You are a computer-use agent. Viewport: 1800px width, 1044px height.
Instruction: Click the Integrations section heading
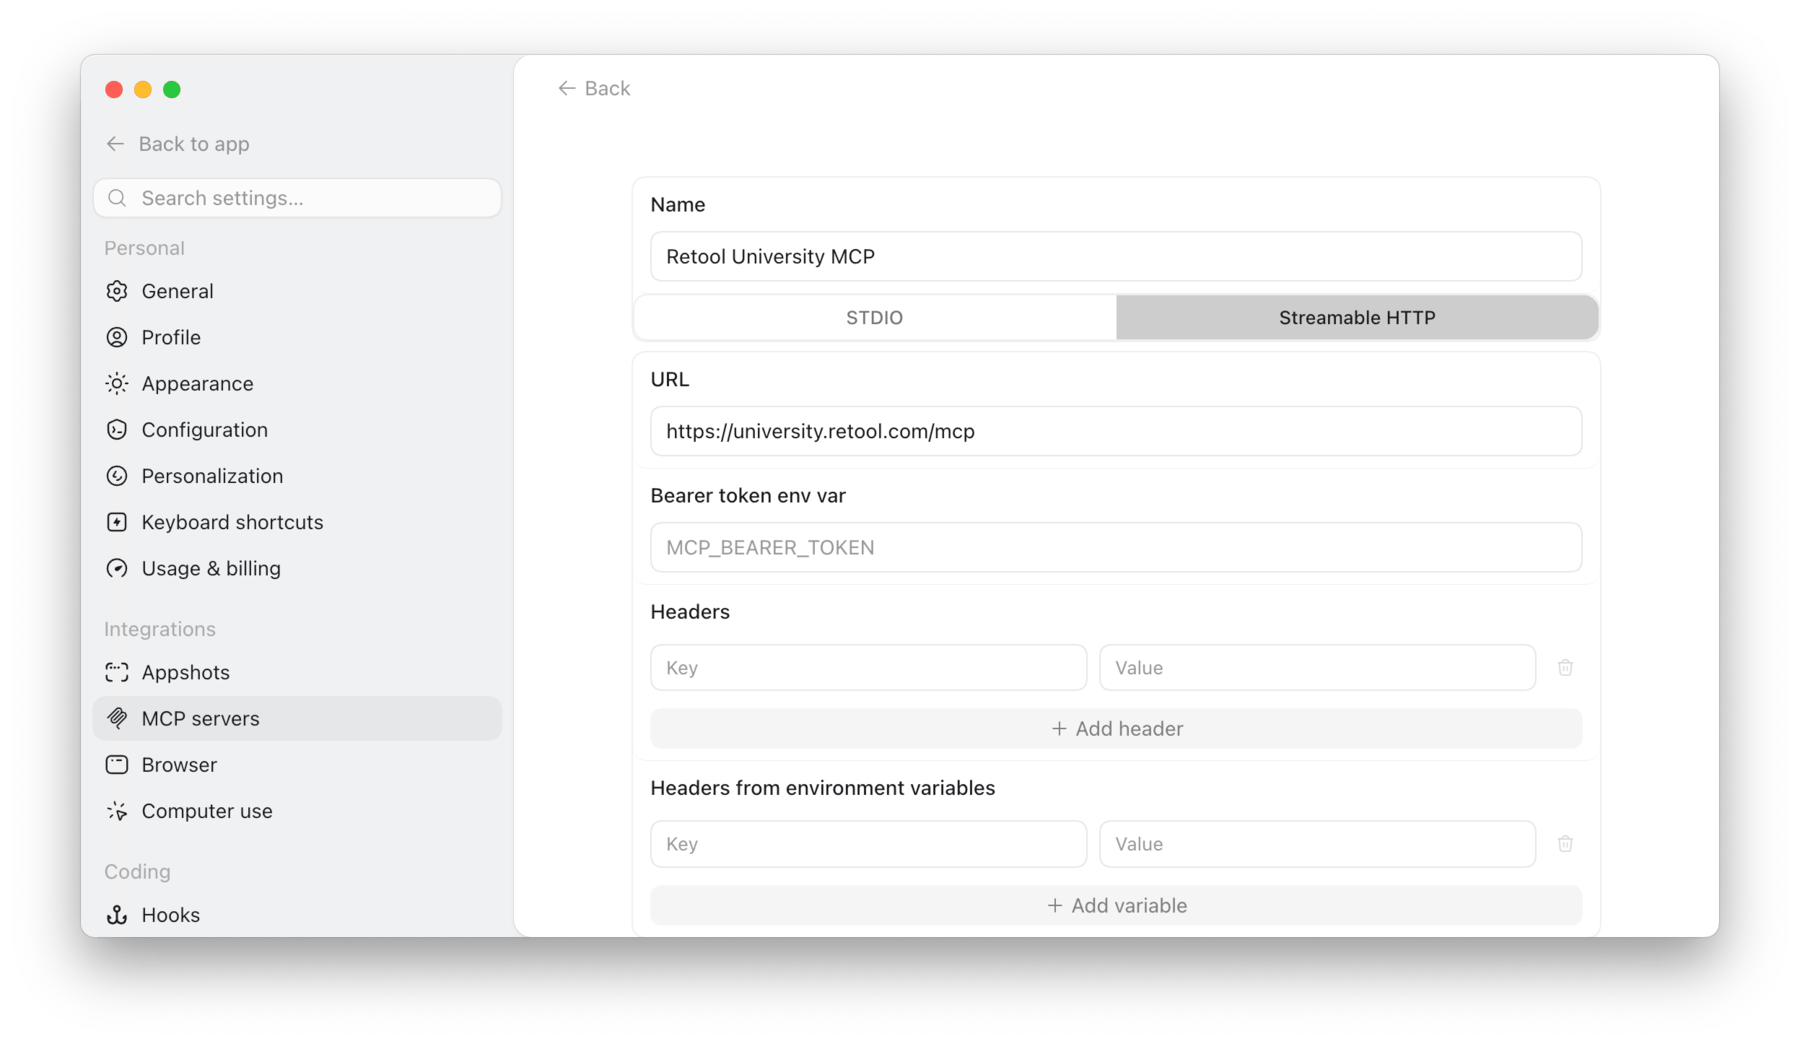coord(160,629)
